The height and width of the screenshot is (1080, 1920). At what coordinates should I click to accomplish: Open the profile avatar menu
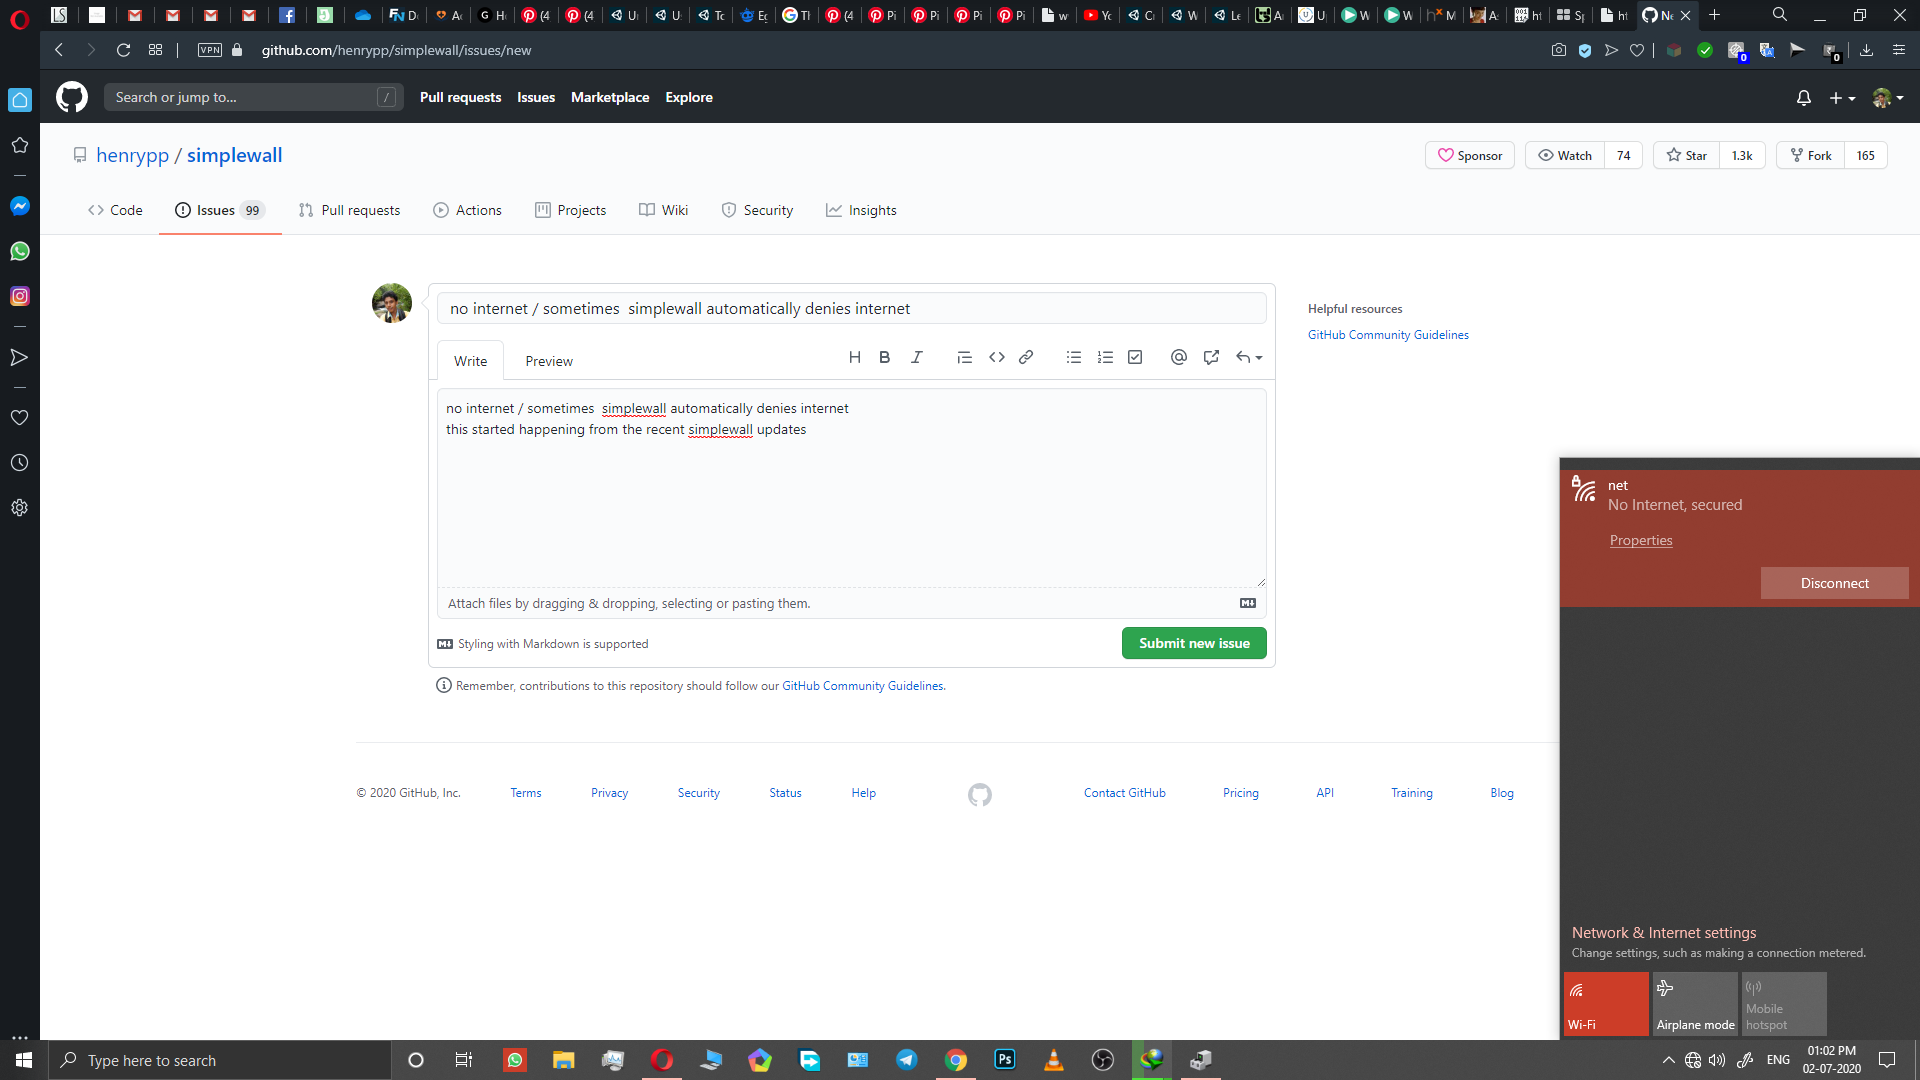click(1888, 97)
